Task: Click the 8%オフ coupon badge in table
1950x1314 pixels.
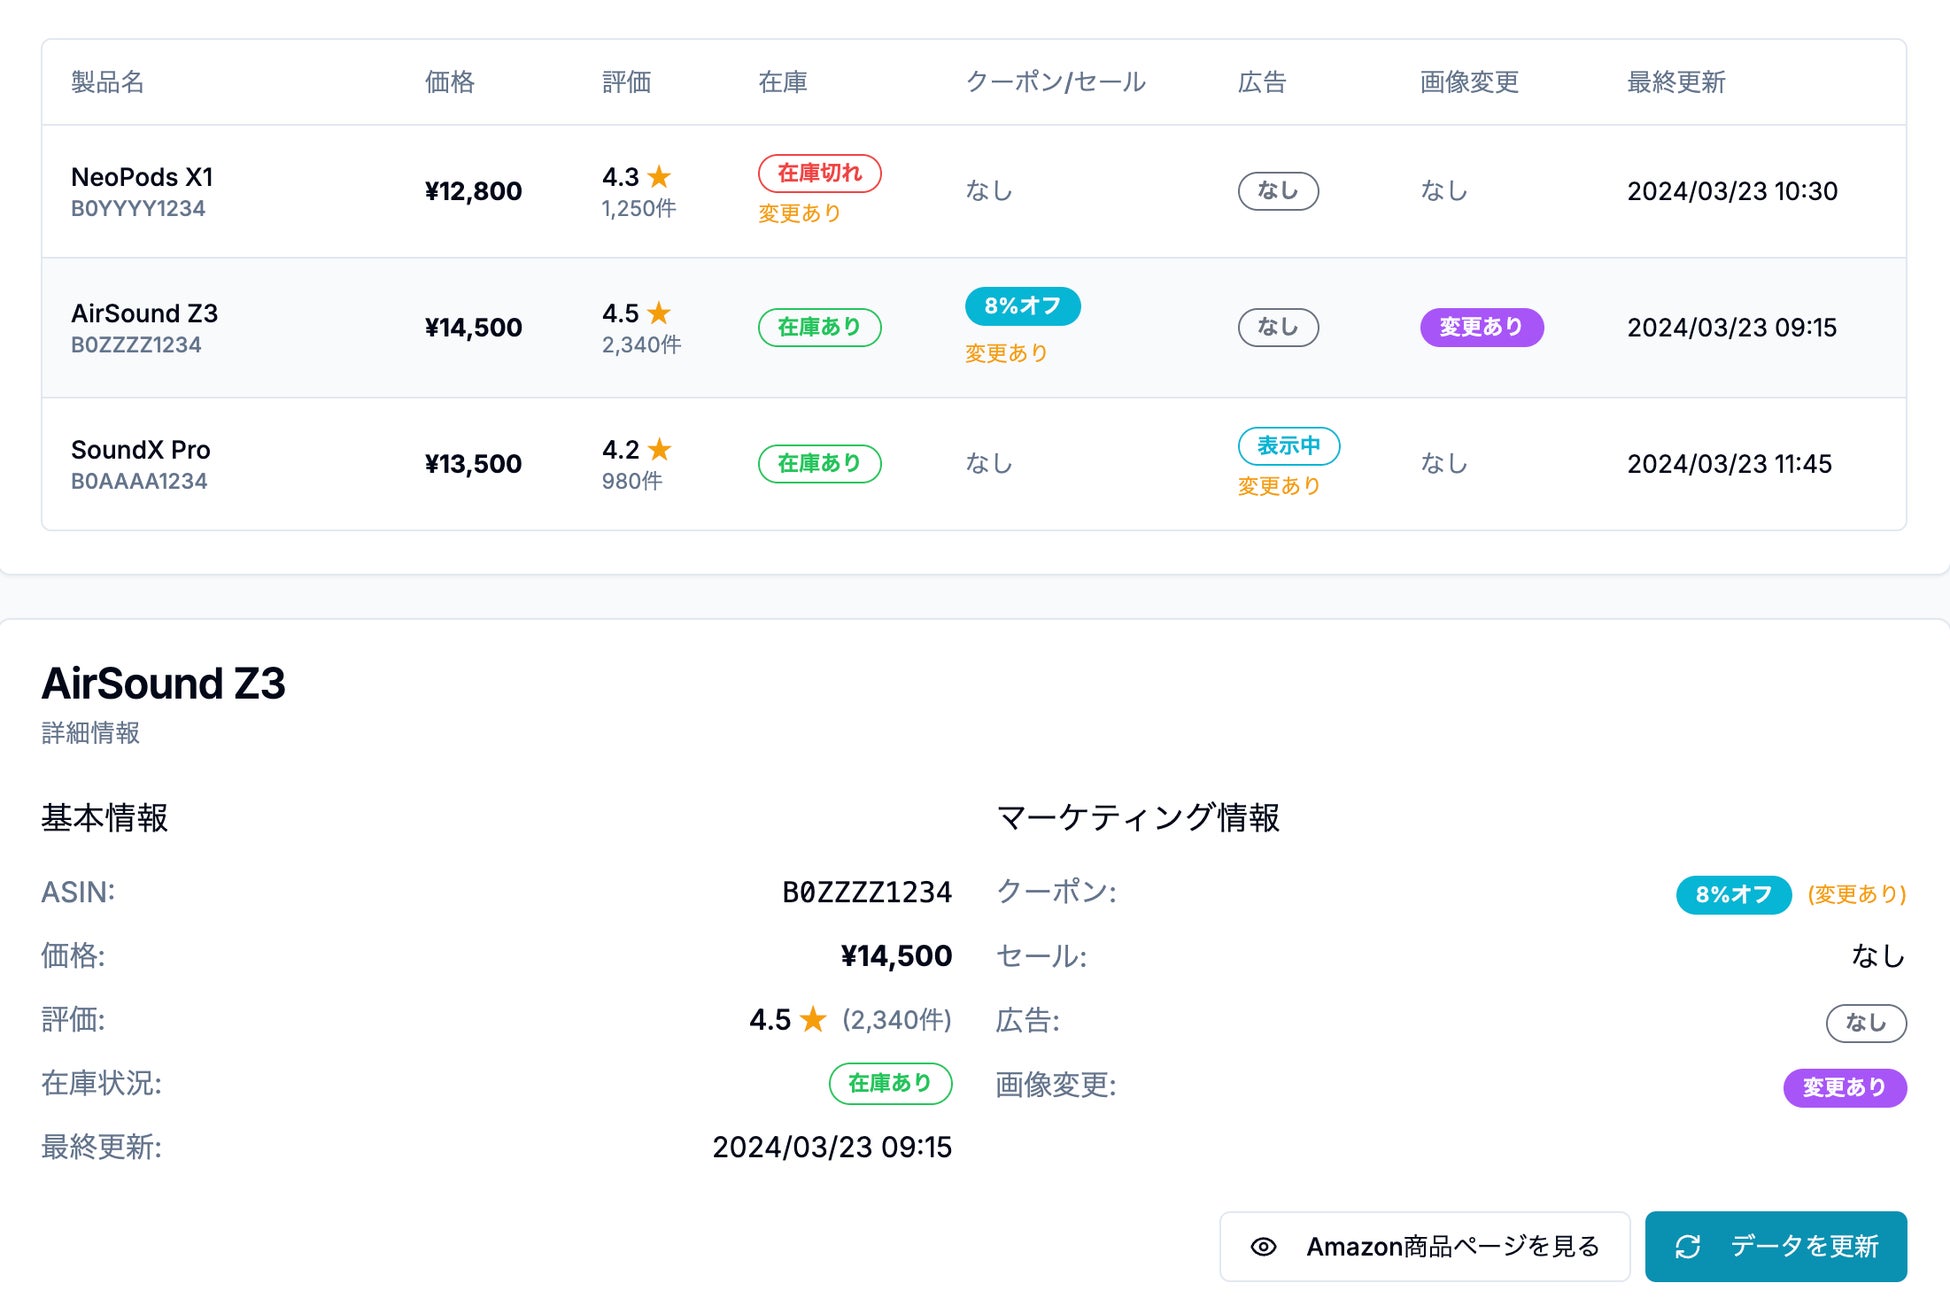Action: point(1022,306)
